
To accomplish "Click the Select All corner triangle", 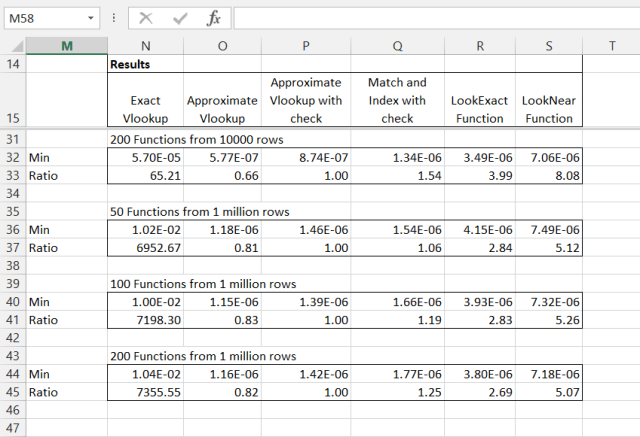I will pos(13,46).
